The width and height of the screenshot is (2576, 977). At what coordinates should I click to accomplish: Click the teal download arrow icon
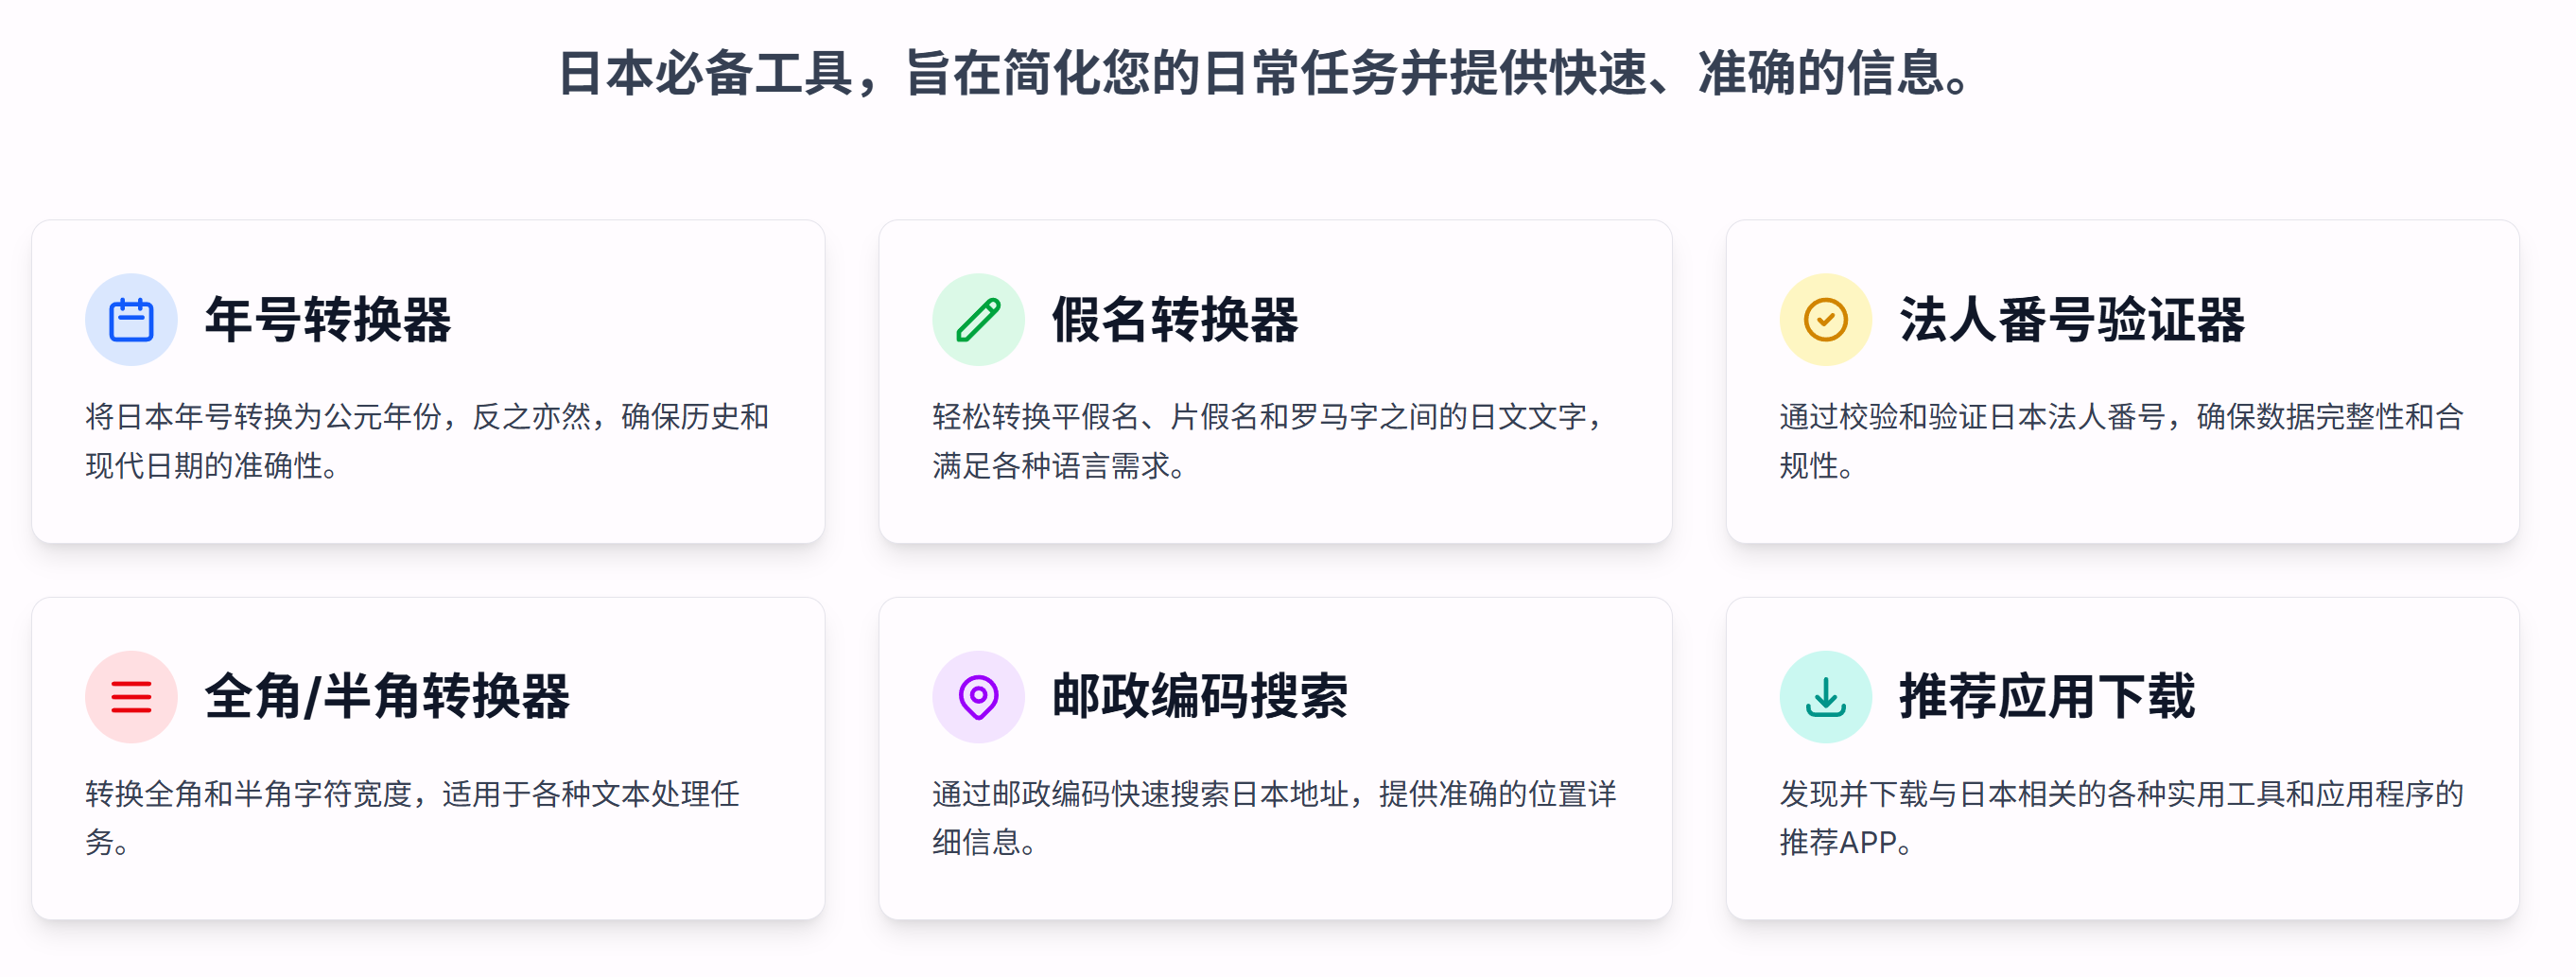pos(1825,697)
